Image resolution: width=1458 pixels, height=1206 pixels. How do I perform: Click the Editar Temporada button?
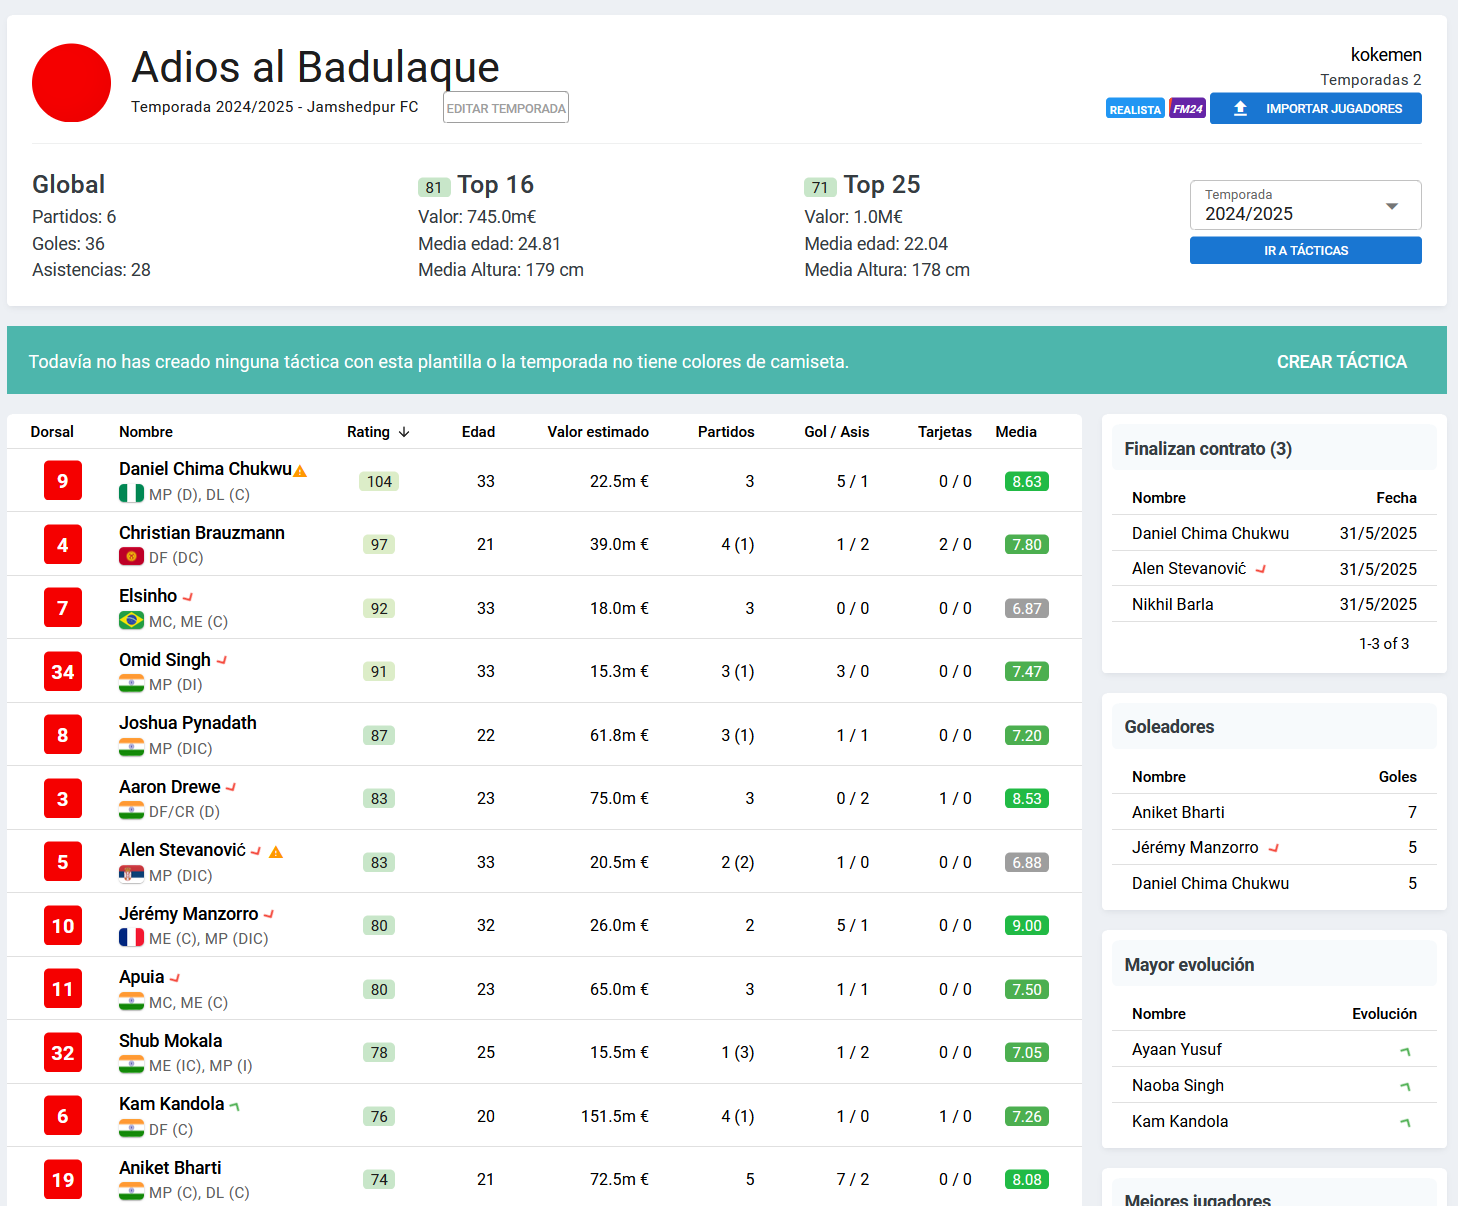(x=506, y=108)
